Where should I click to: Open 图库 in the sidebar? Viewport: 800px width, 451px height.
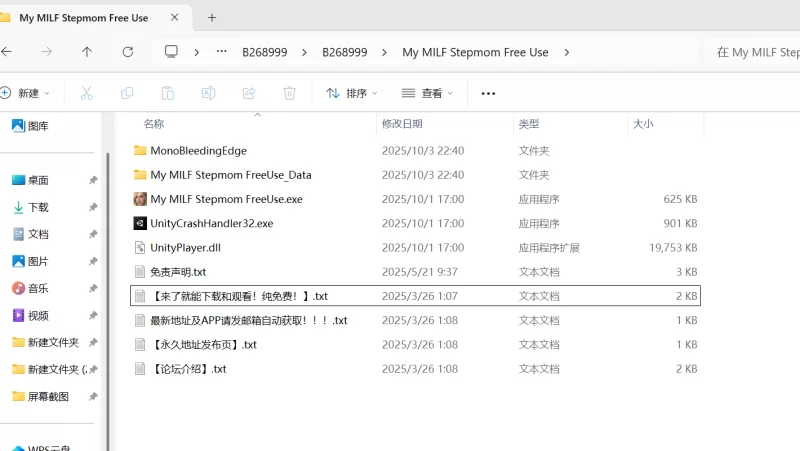click(30, 126)
